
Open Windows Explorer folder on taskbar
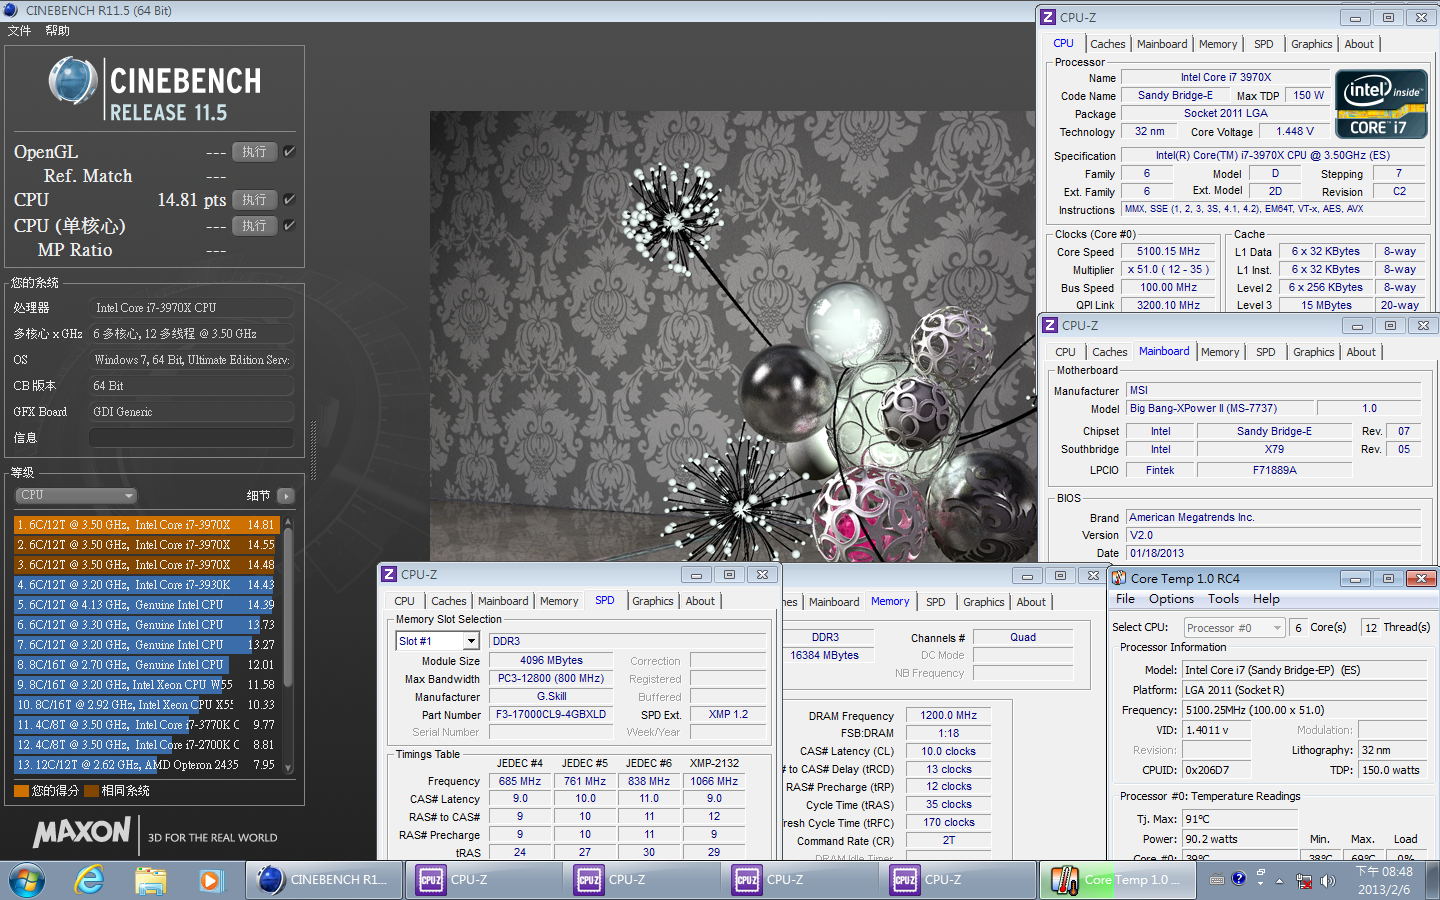pyautogui.click(x=150, y=880)
